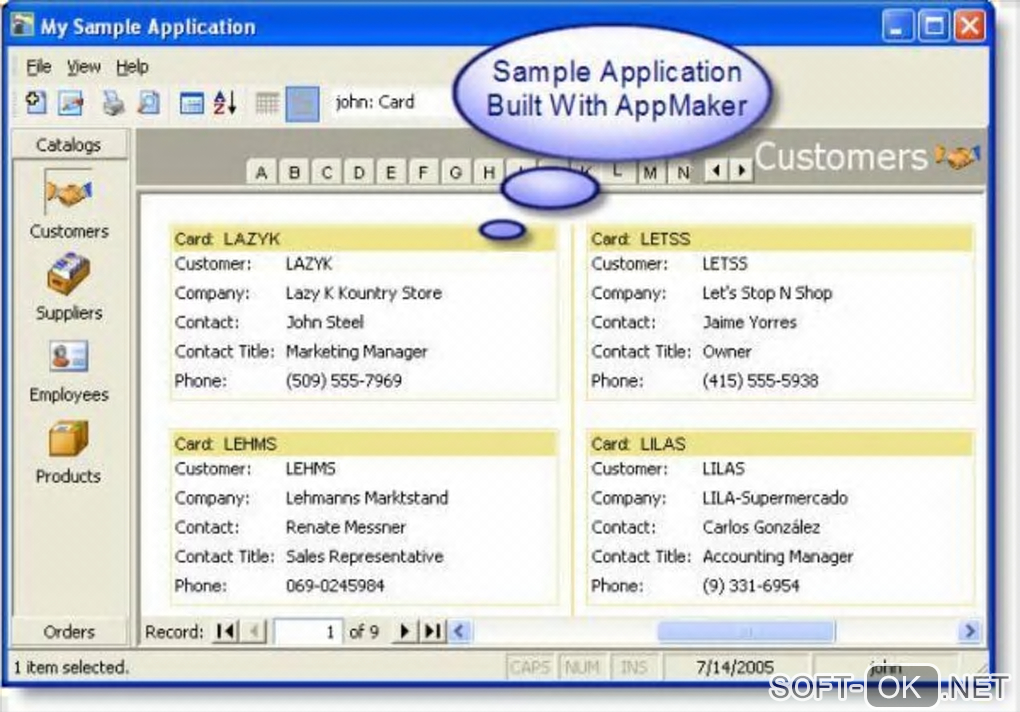Filter customers by letter H
Image resolution: width=1020 pixels, height=712 pixels.
[489, 172]
